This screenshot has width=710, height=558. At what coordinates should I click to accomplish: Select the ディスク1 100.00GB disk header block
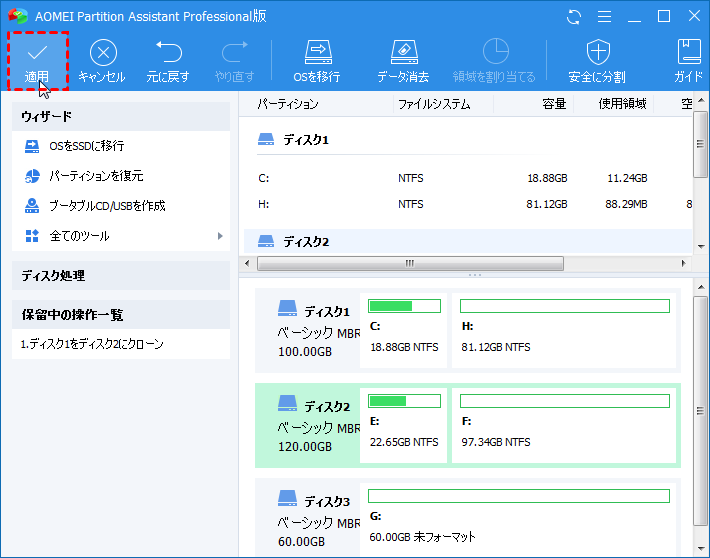[308, 332]
